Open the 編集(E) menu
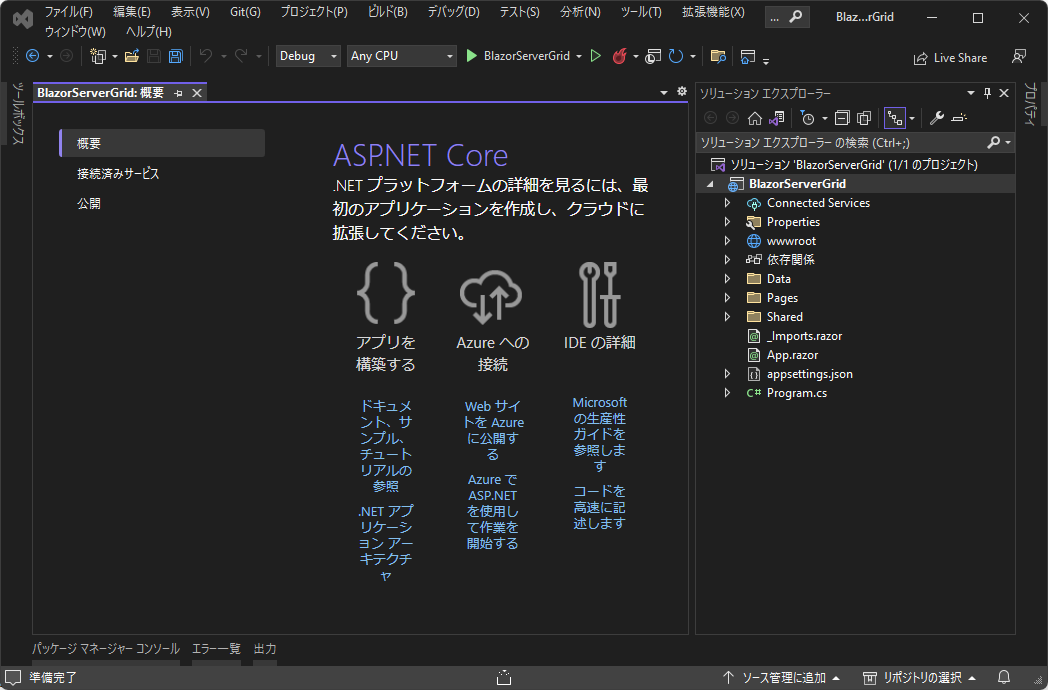 132,12
